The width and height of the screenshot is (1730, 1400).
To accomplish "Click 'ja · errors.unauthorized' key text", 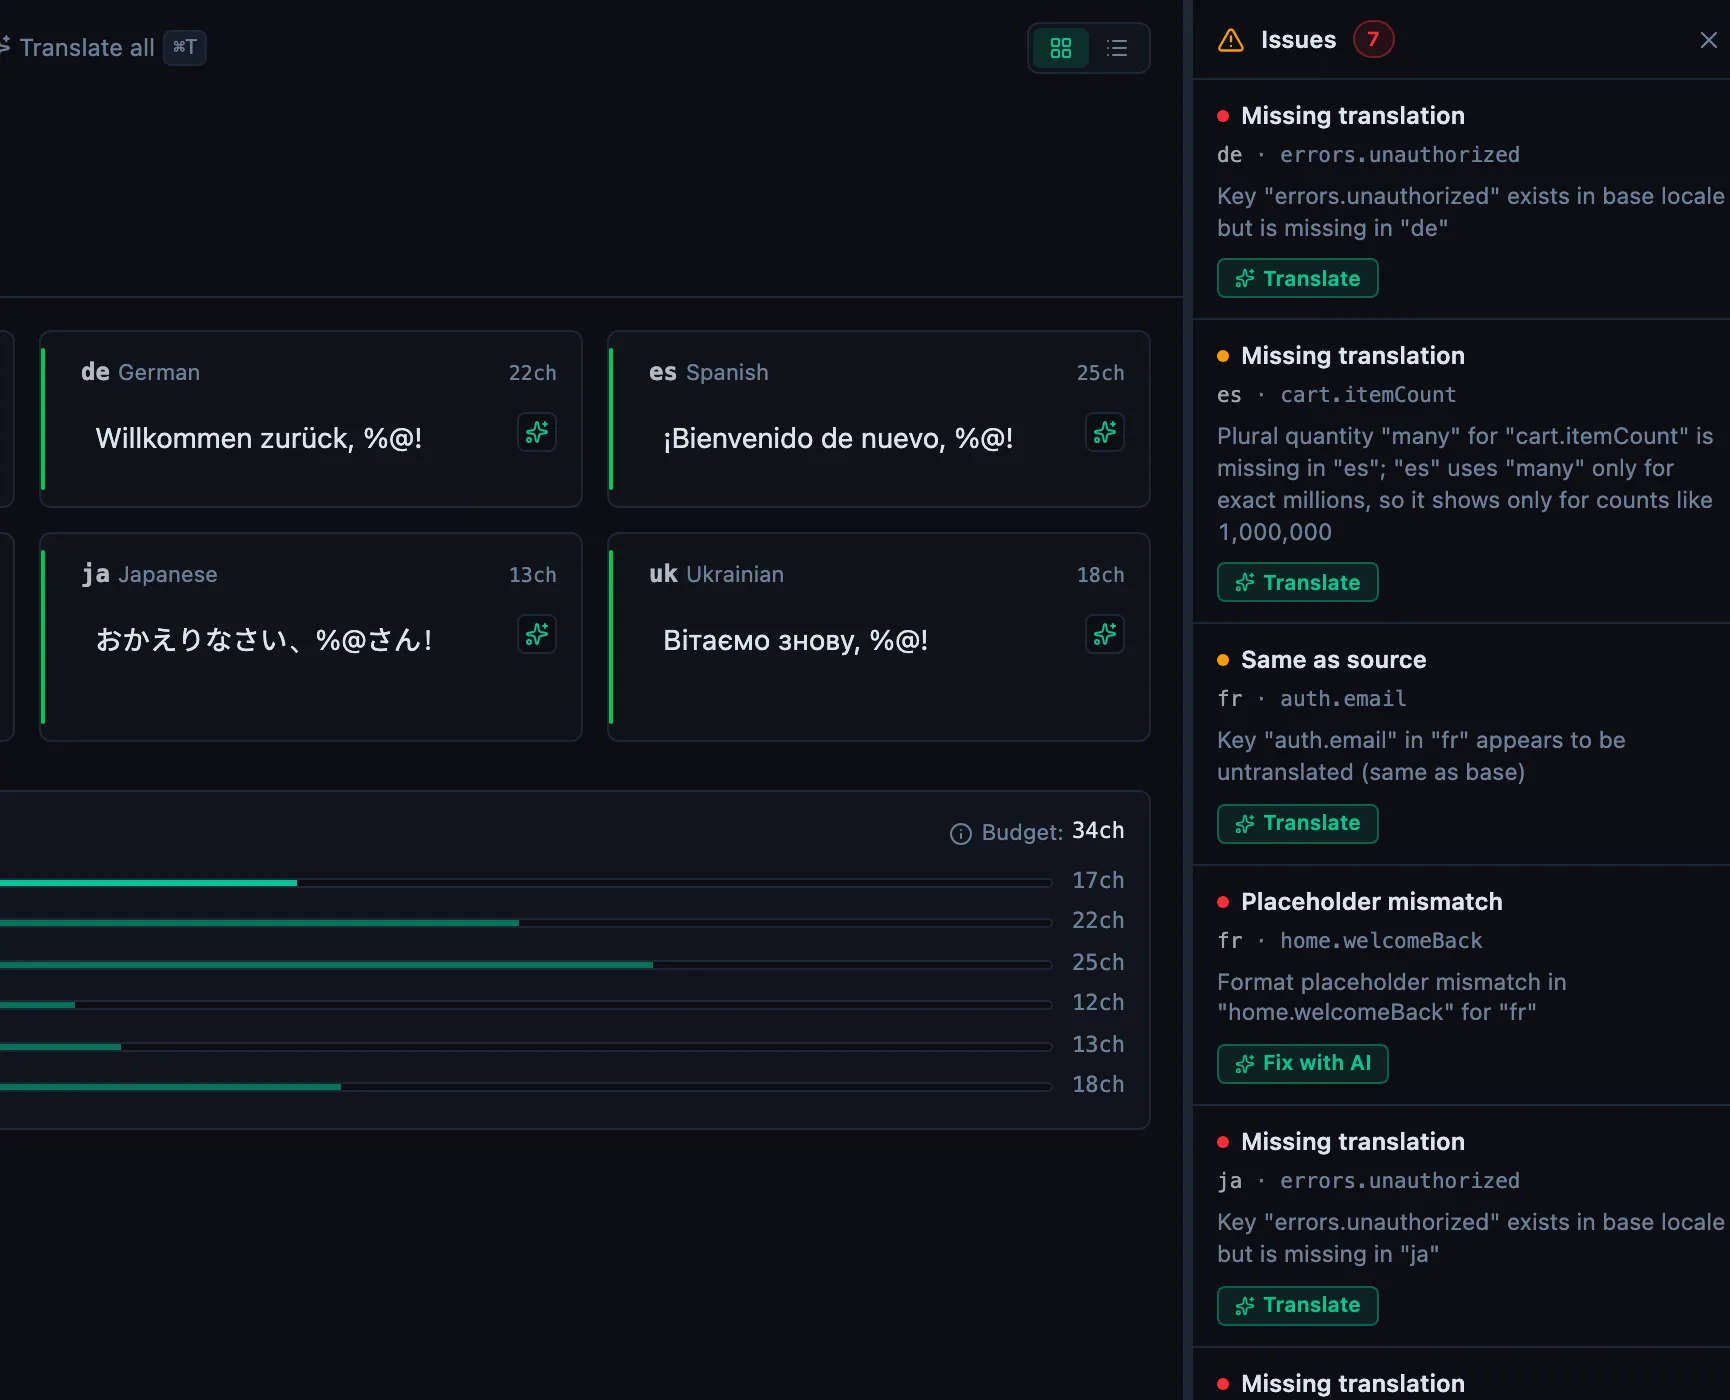I will pyautogui.click(x=1368, y=1181).
